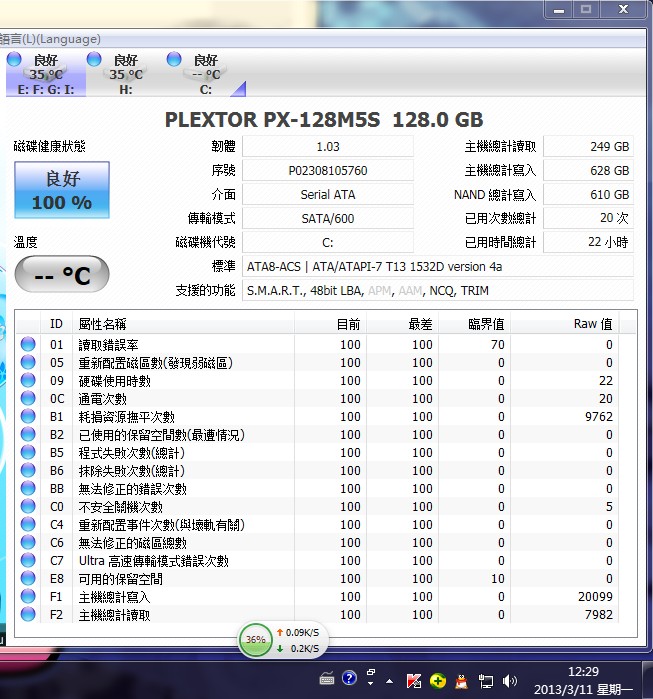Click status circle for attribute 05
Screen dimensions: 653x699
(x=28, y=362)
